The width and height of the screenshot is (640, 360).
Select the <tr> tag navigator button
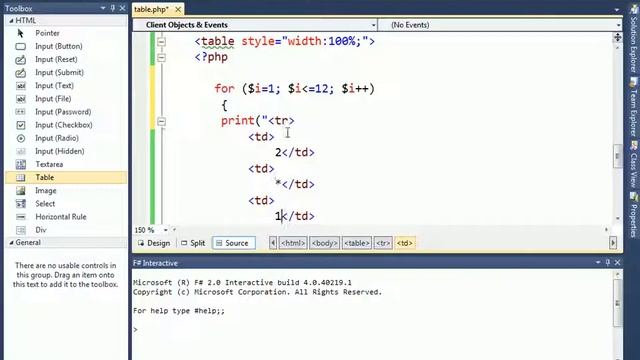pyautogui.click(x=383, y=243)
